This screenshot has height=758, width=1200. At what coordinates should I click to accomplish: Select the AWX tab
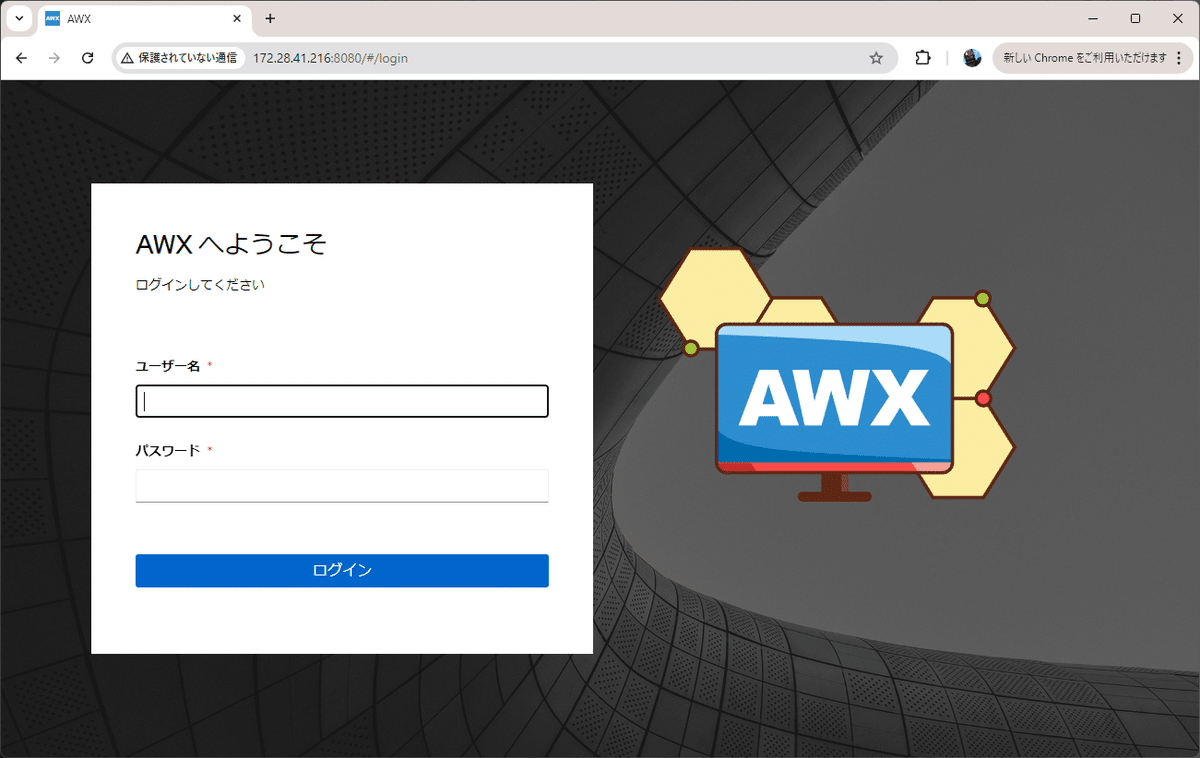pos(143,19)
